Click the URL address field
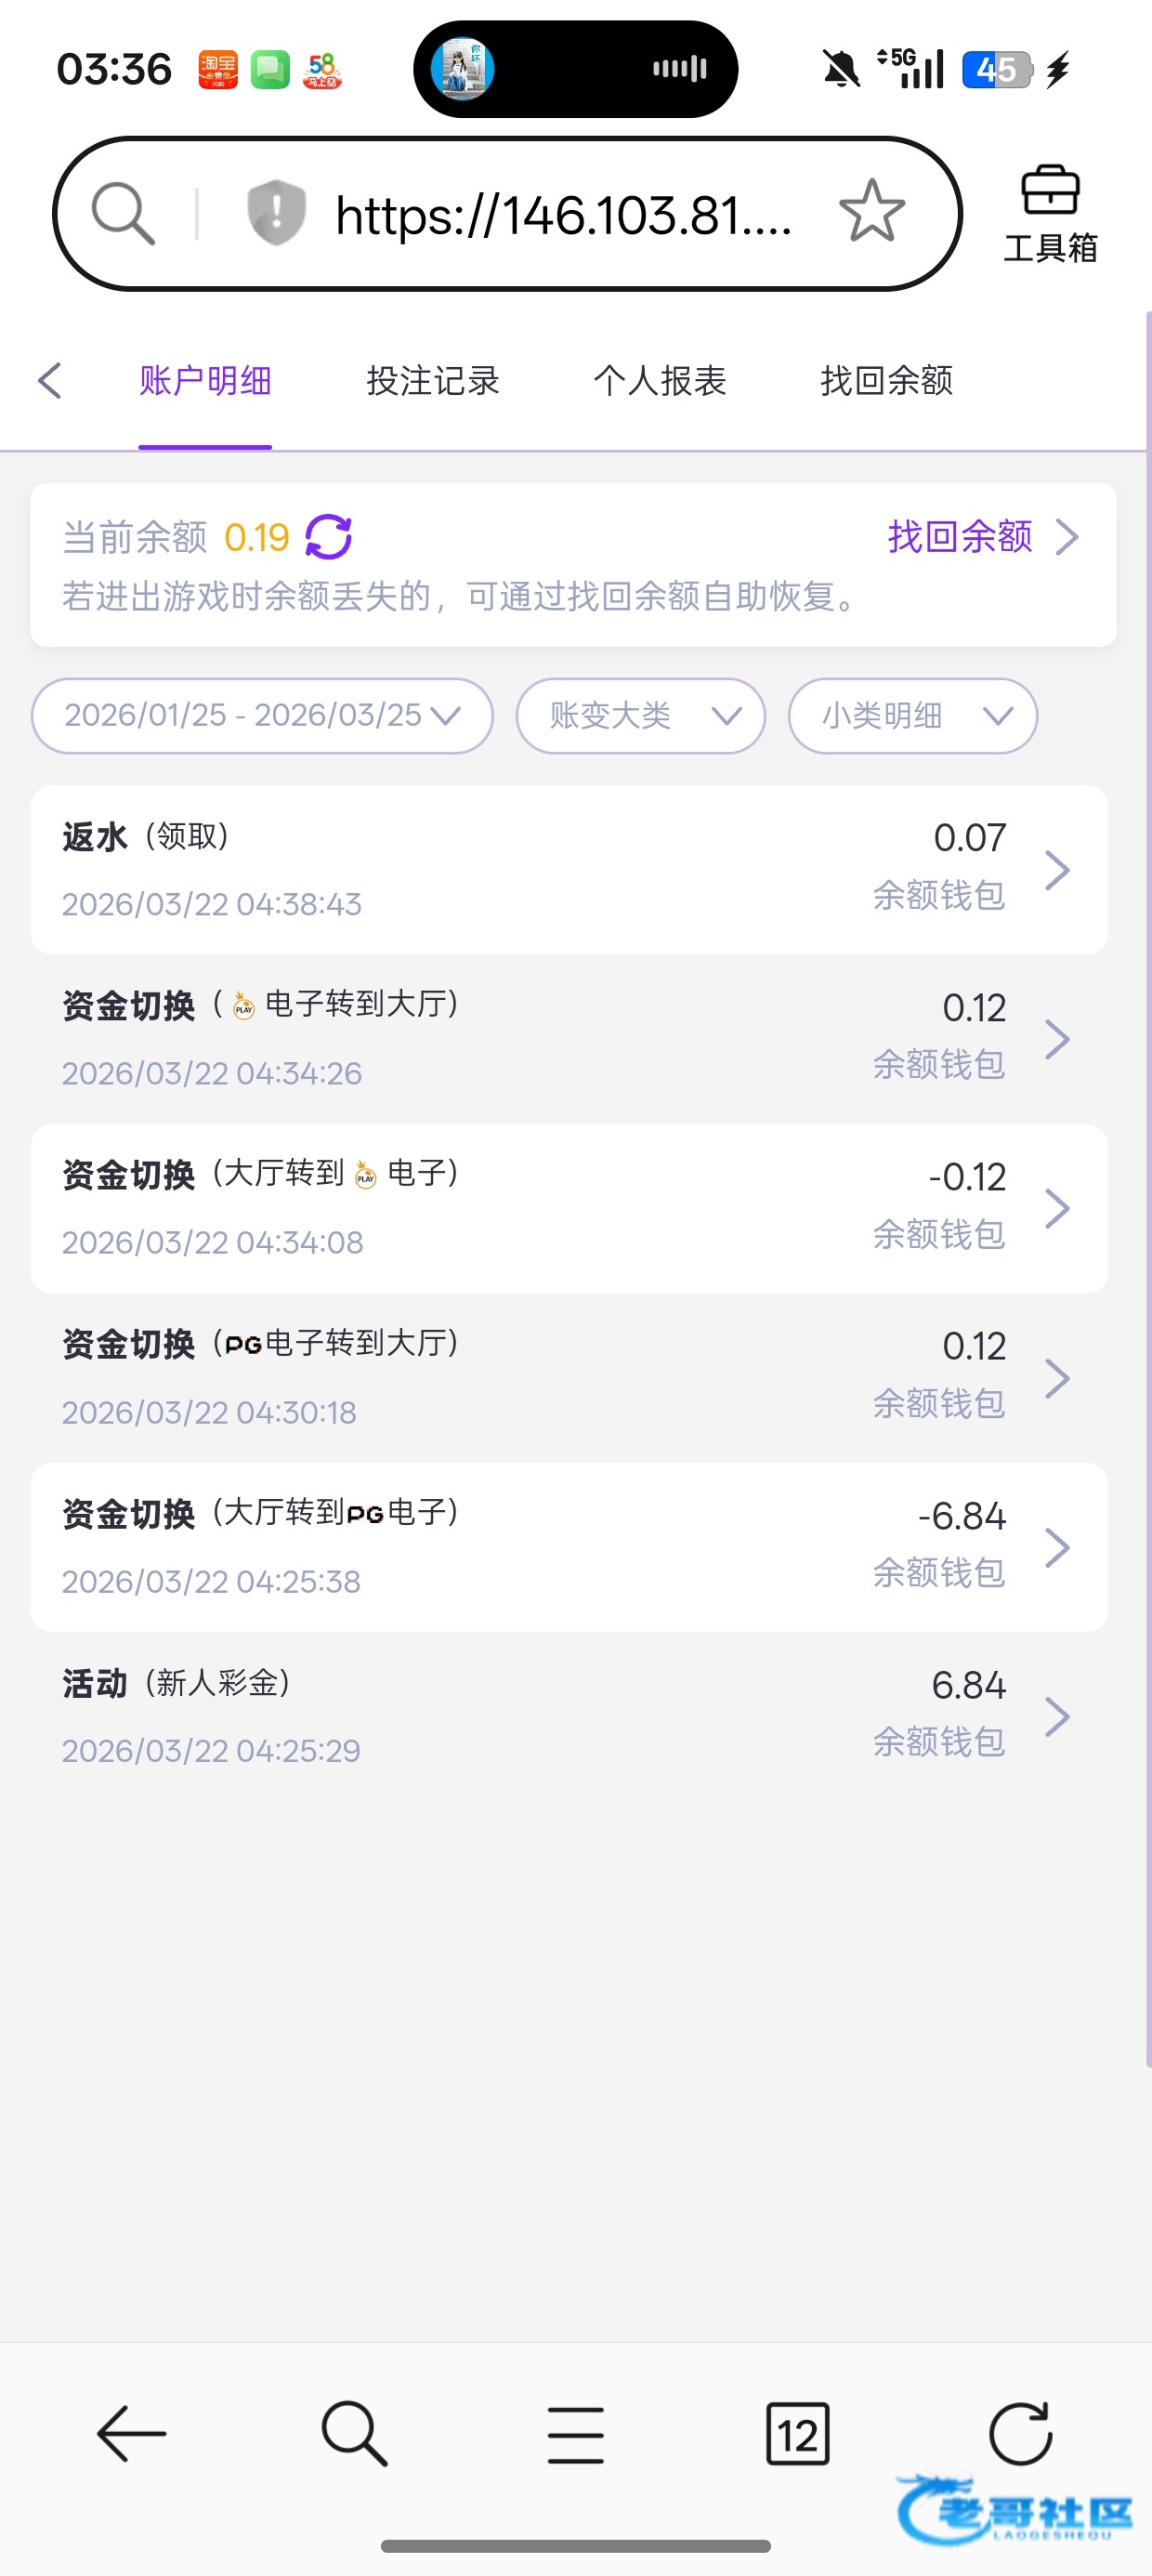This screenshot has width=1152, height=2576. [563, 214]
